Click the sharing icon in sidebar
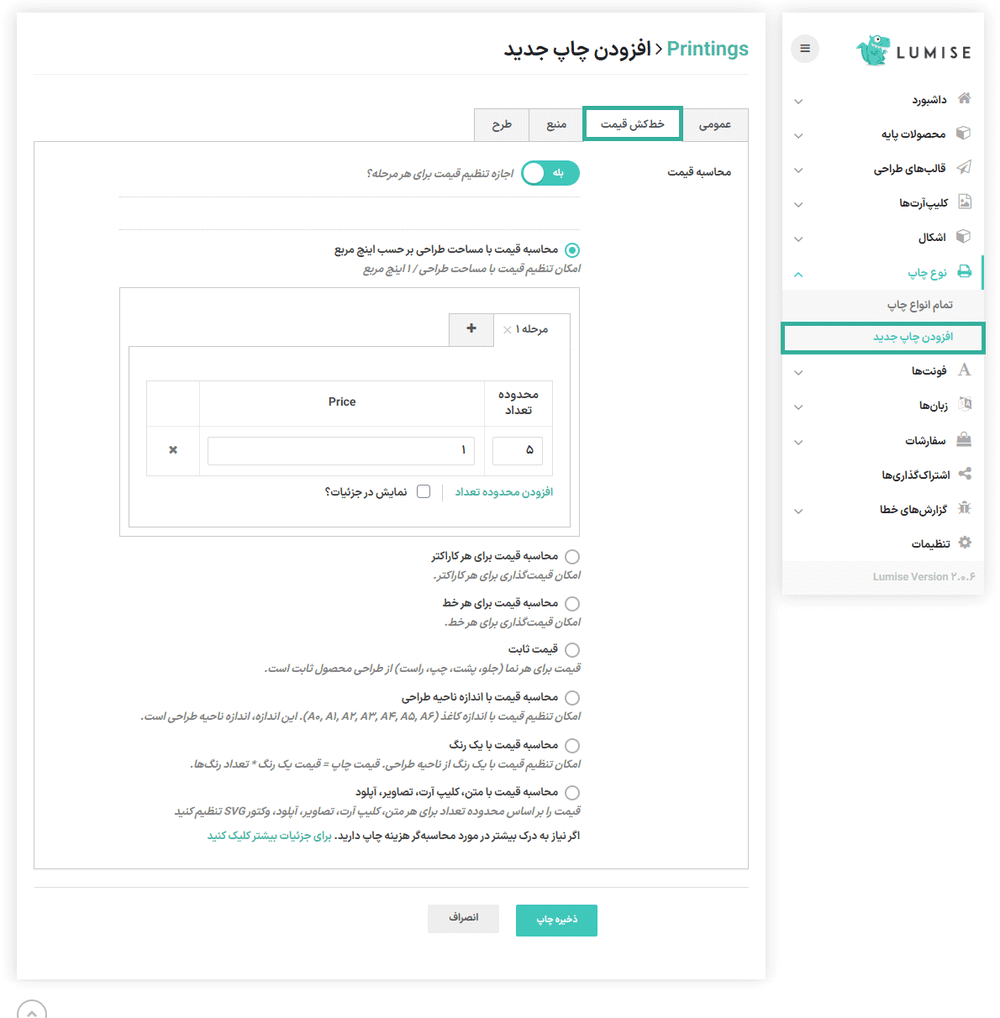The image size is (1000, 1018). coord(964,474)
